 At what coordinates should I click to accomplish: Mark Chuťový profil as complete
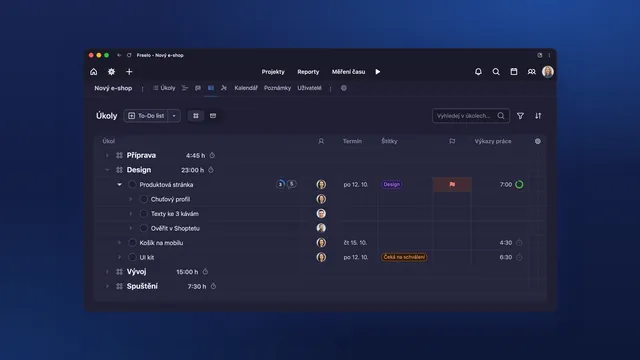(143, 199)
